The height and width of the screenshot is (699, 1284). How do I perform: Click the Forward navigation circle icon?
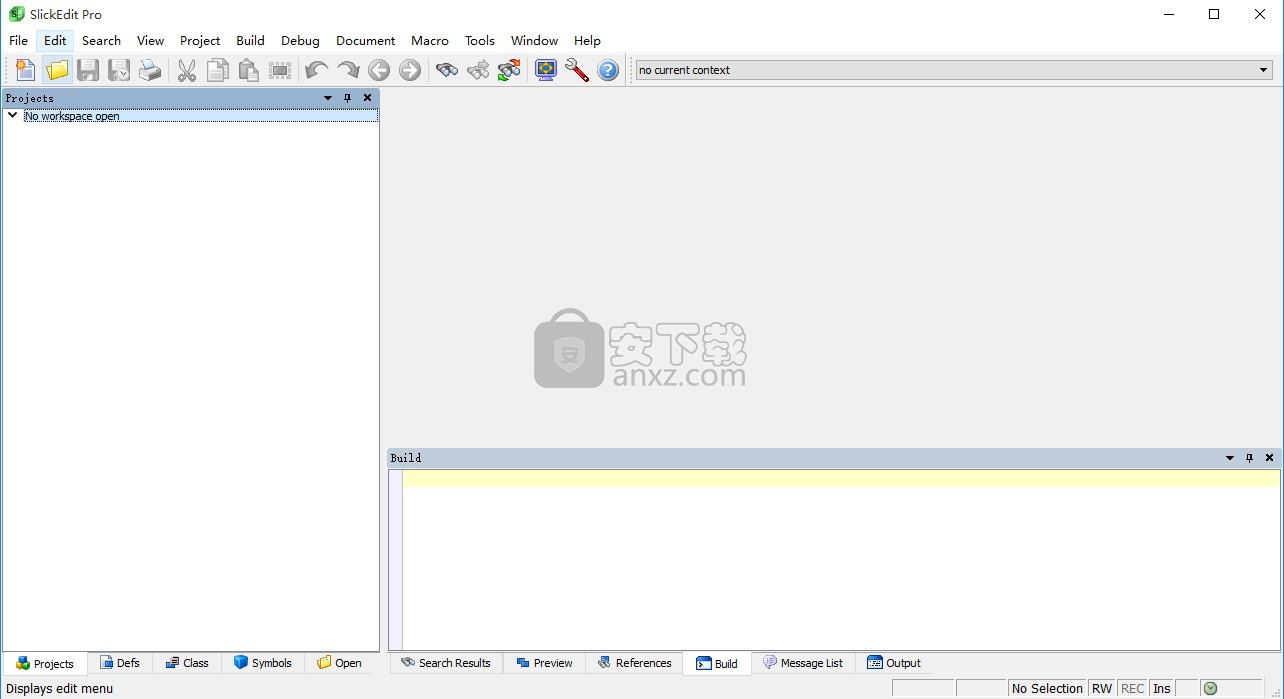coord(410,70)
